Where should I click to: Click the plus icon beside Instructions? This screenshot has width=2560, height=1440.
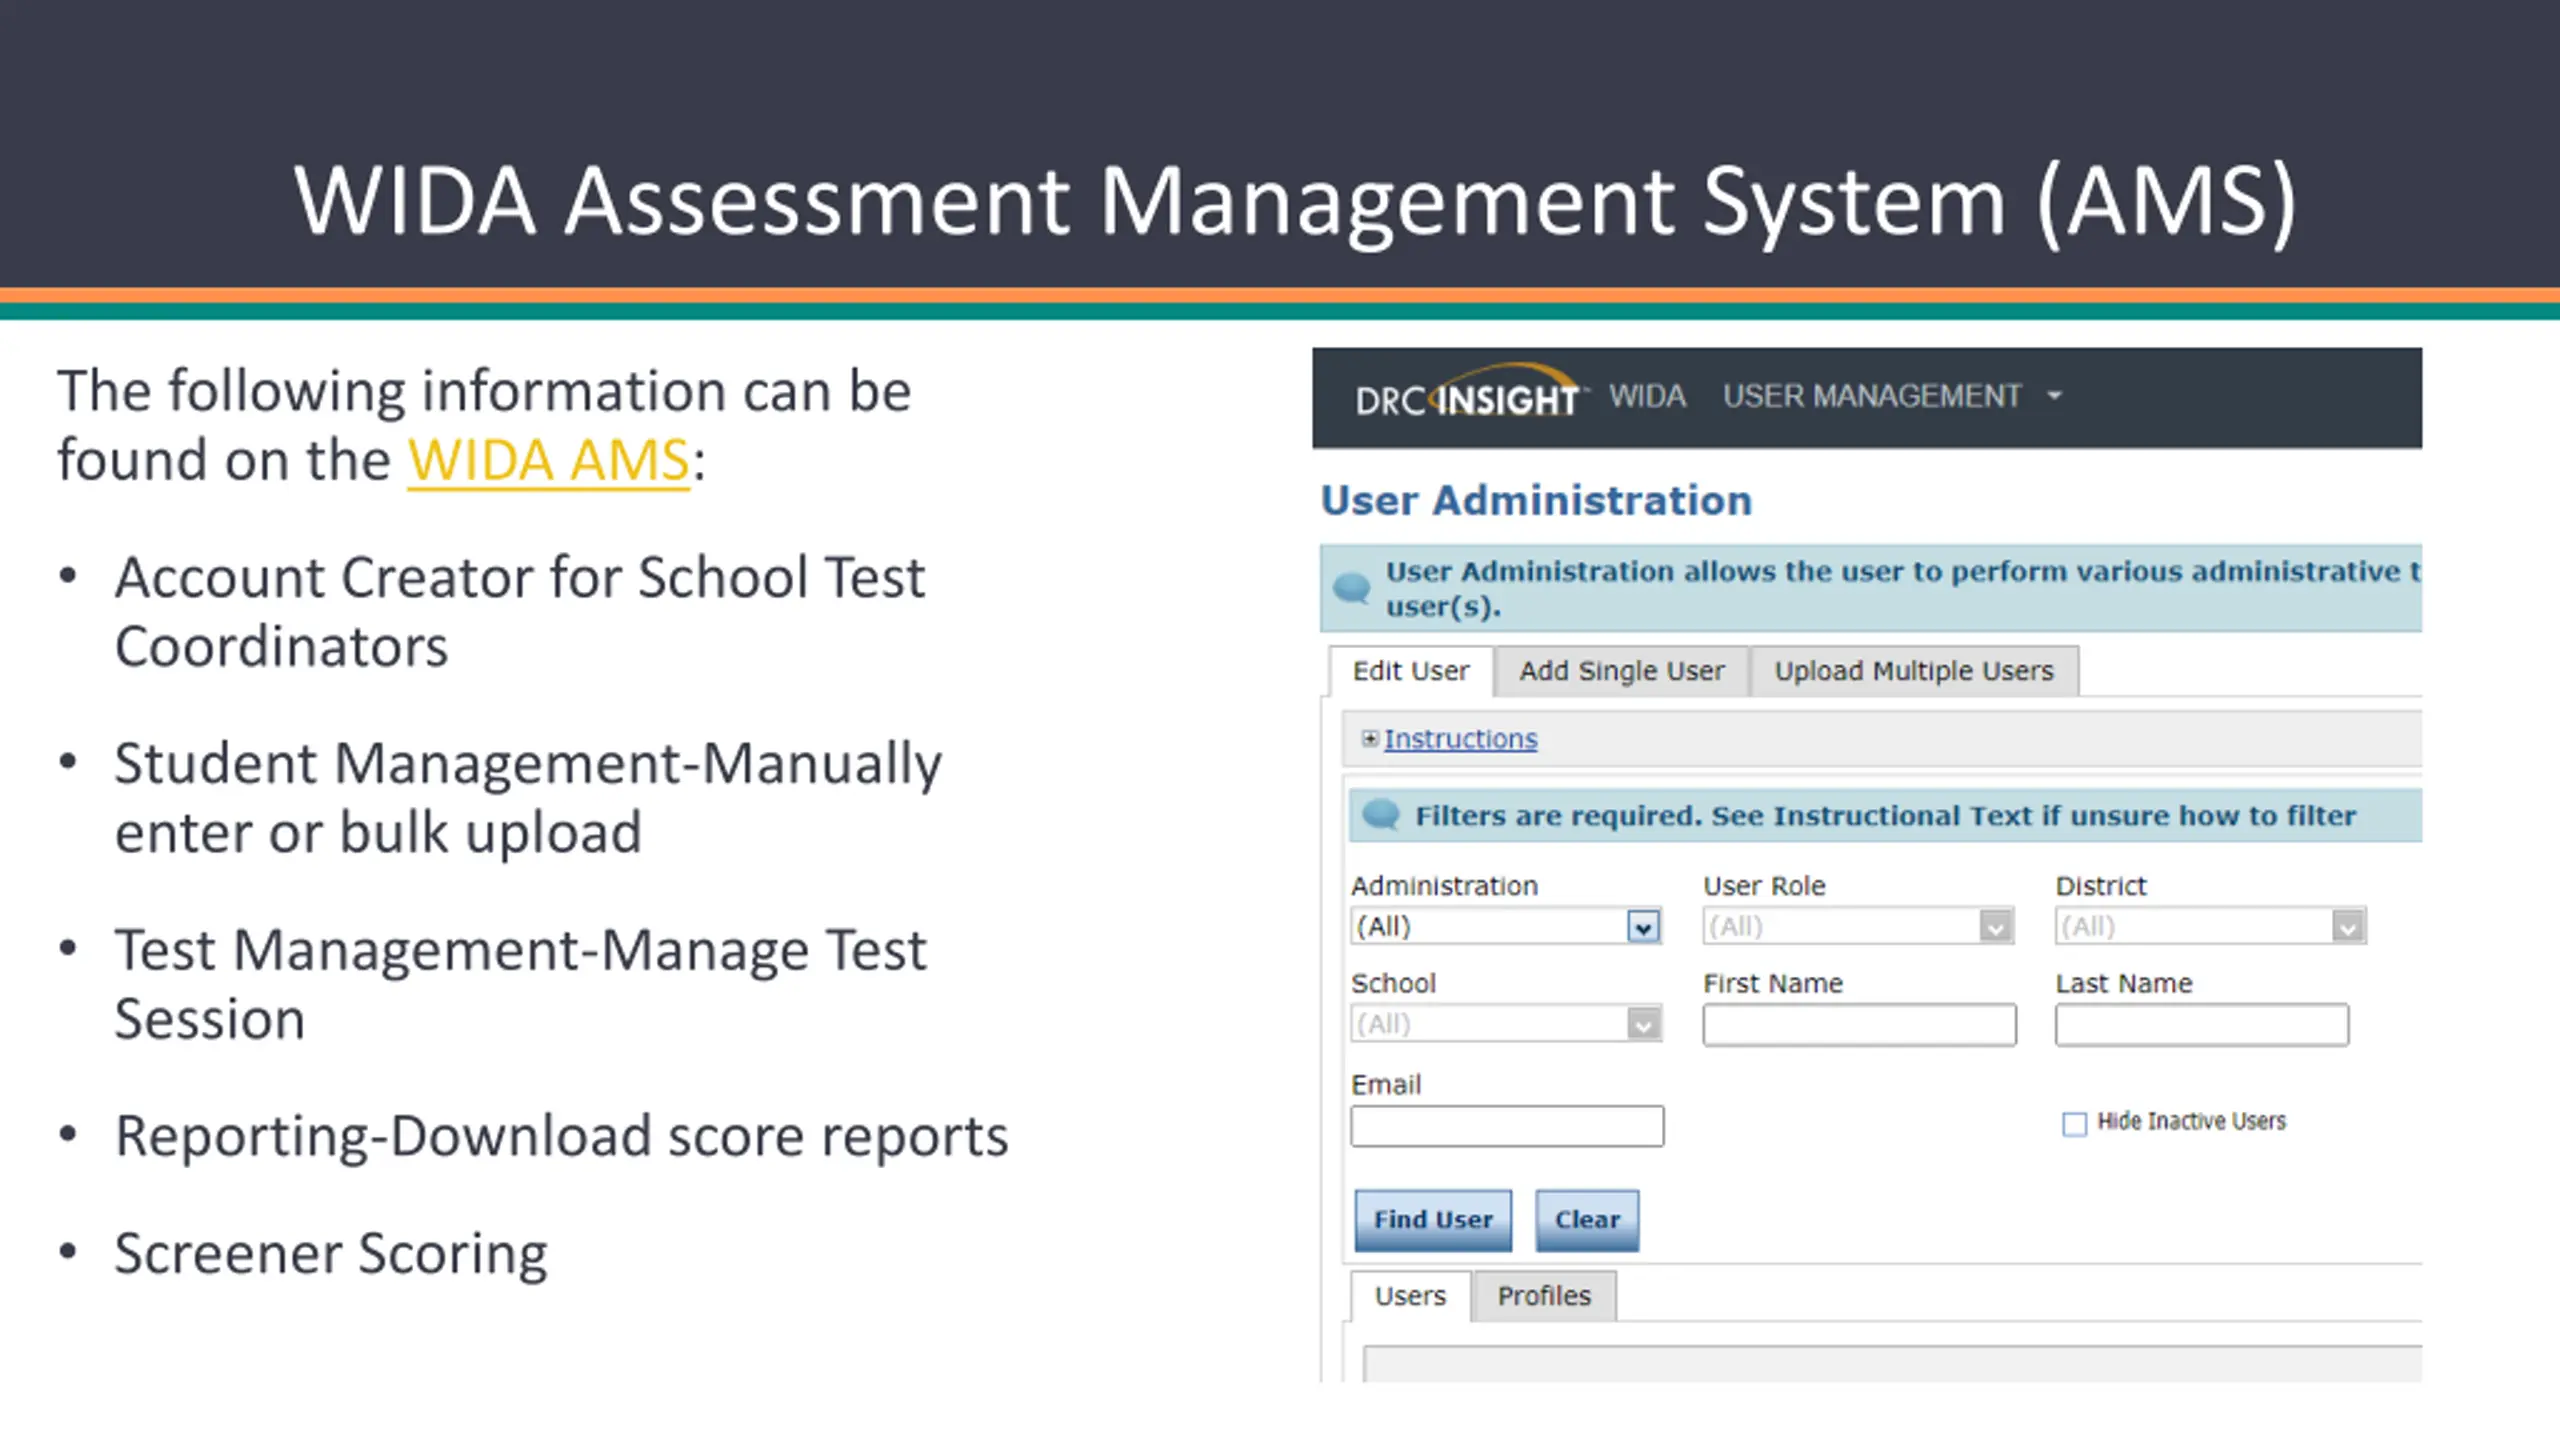[x=1369, y=738]
